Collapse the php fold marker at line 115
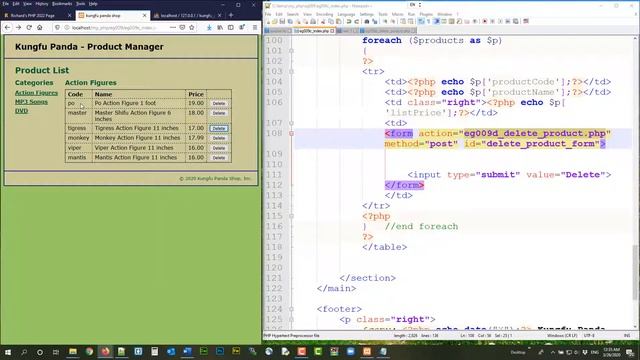 point(291,216)
